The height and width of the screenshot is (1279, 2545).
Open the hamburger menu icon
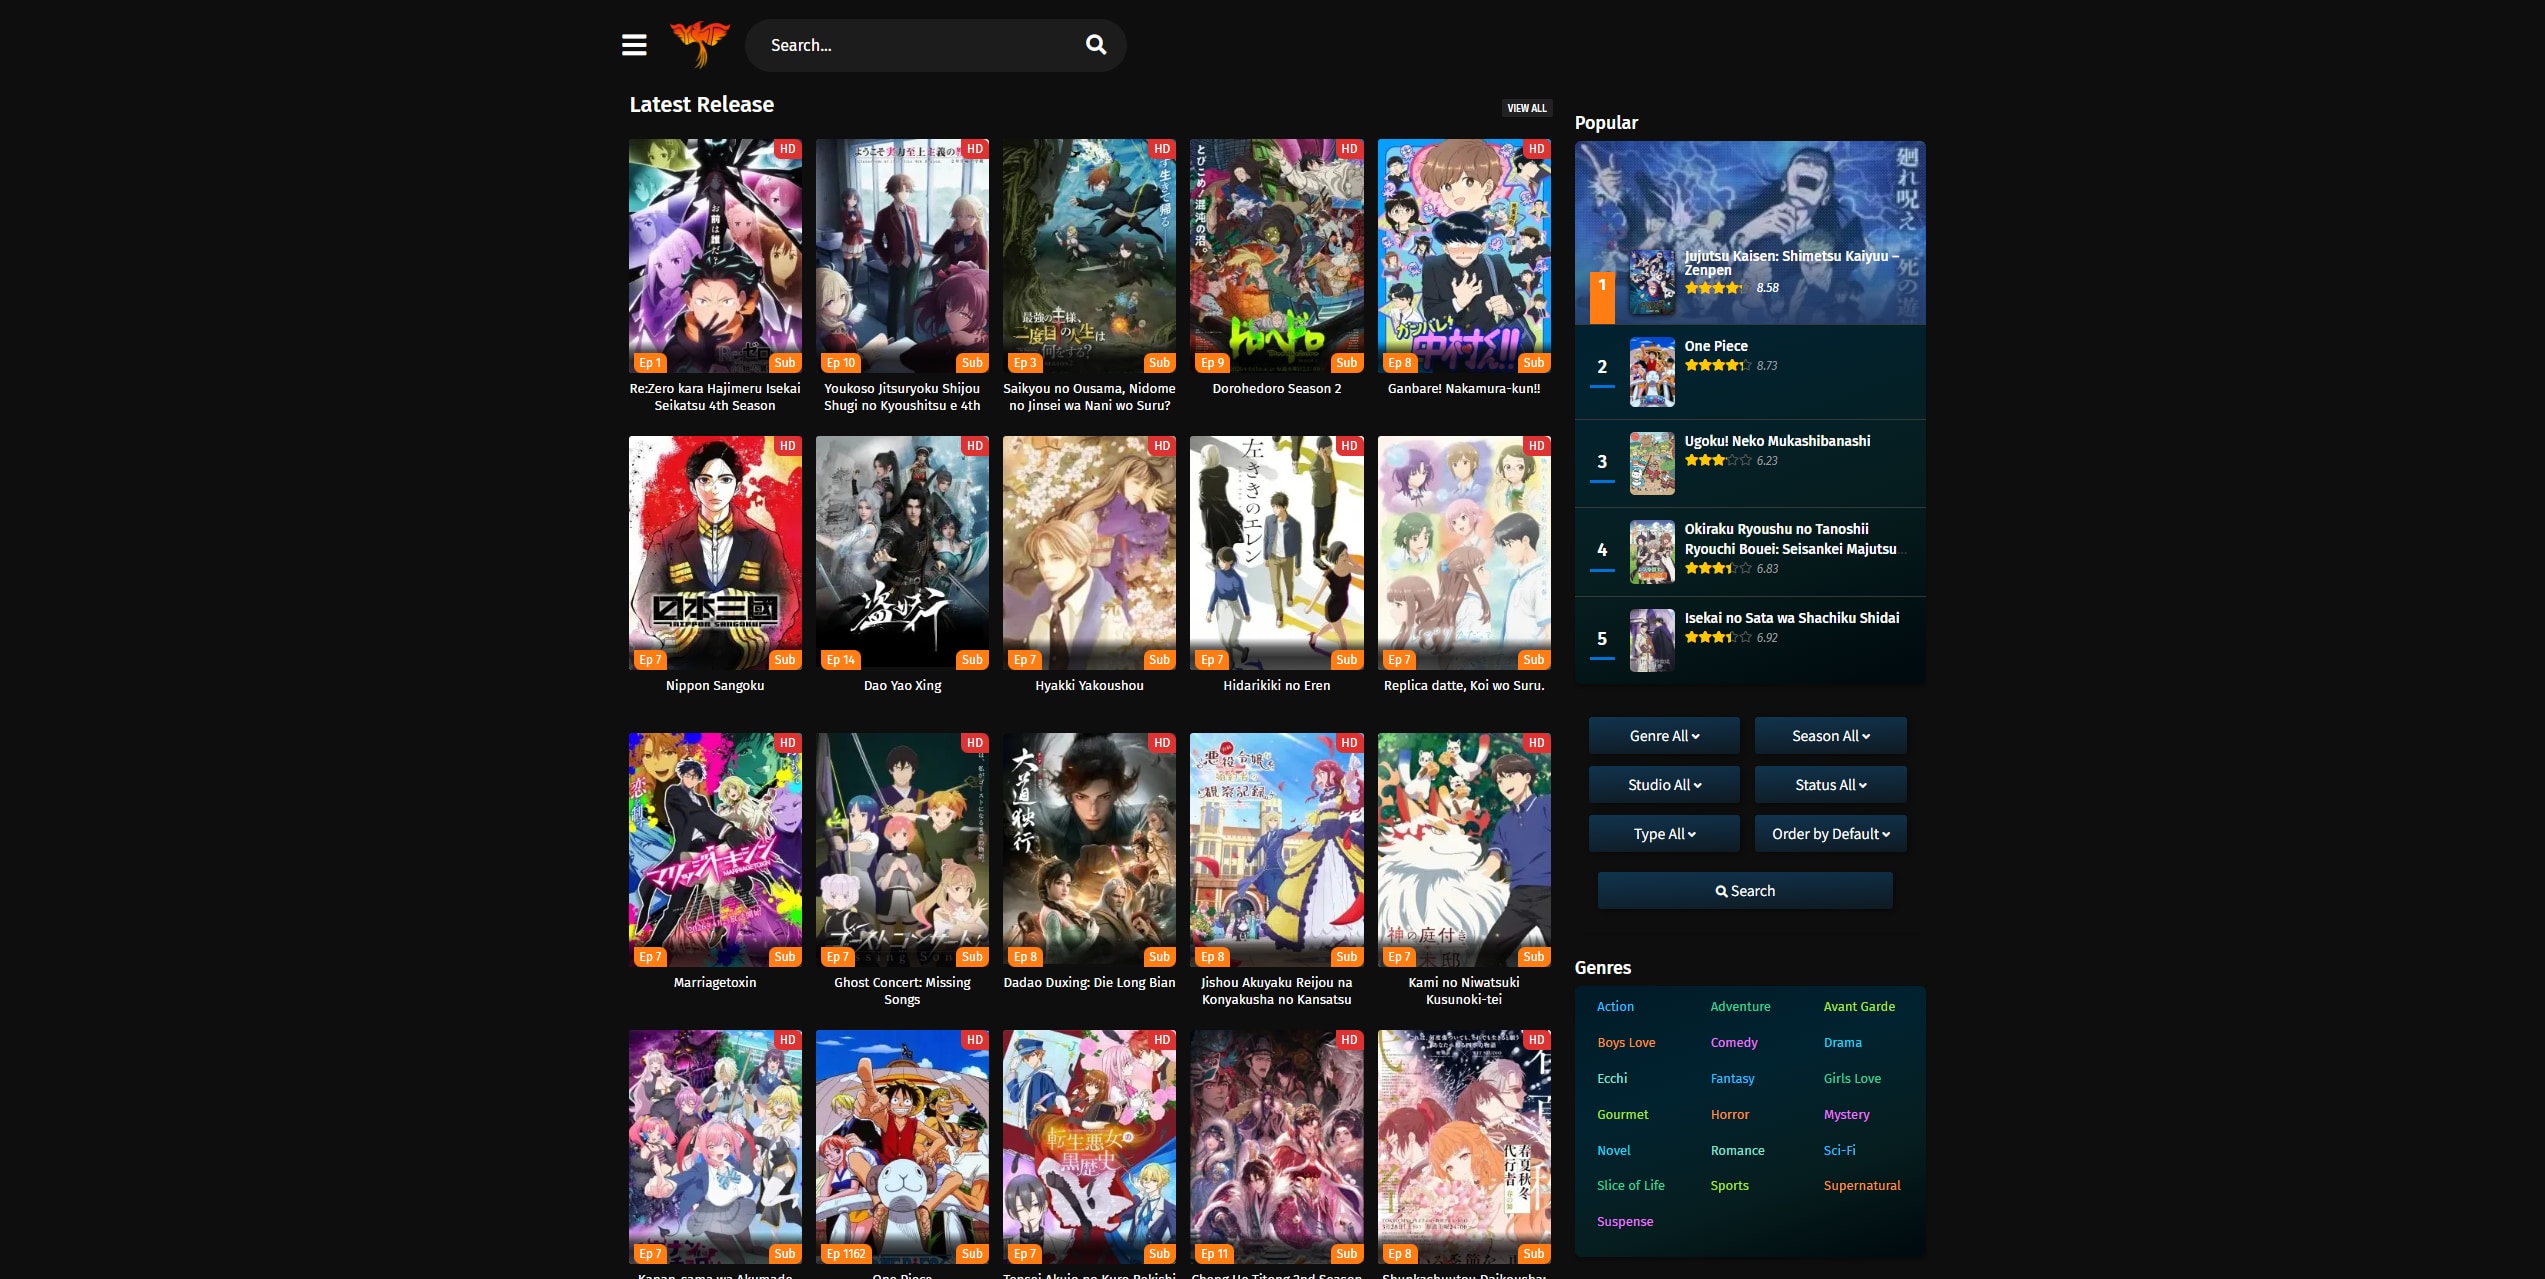pyautogui.click(x=634, y=45)
